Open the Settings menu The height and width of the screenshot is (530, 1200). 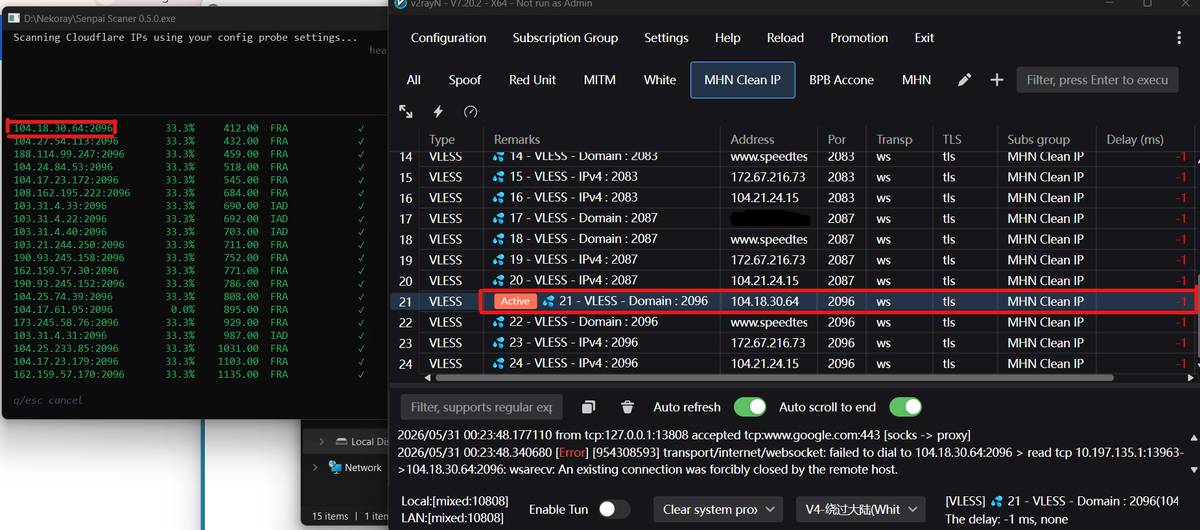[x=666, y=38]
